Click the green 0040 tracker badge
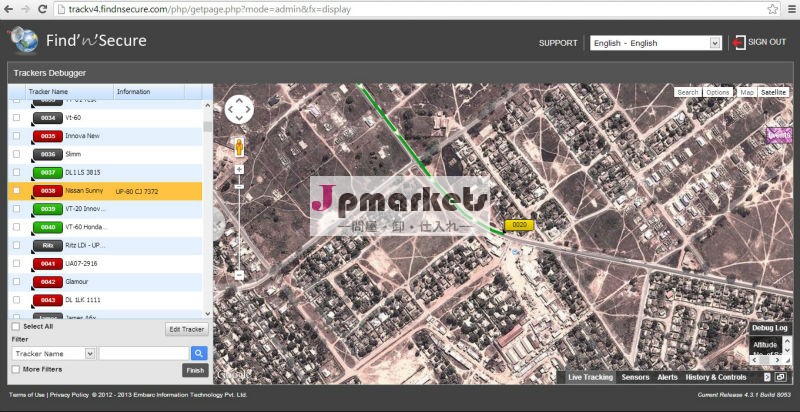Viewport: 800px width, 412px height. 48,227
